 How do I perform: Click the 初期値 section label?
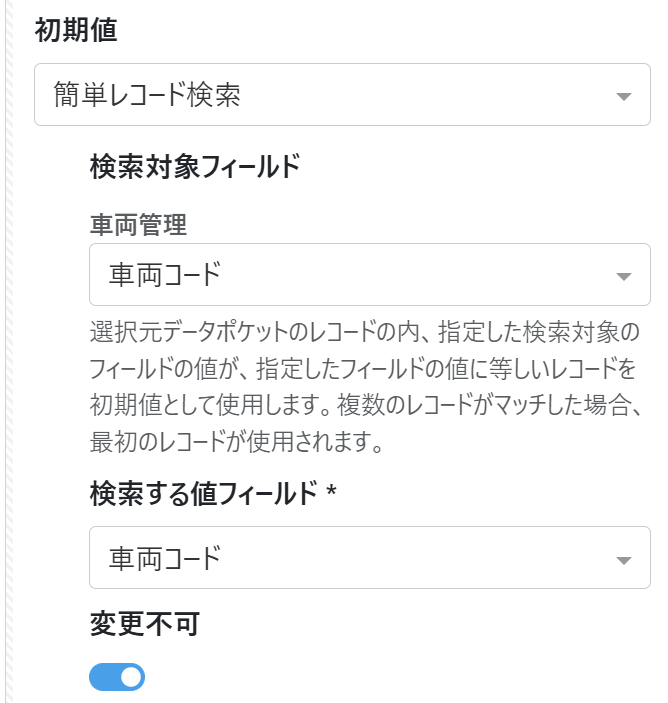click(x=76, y=31)
